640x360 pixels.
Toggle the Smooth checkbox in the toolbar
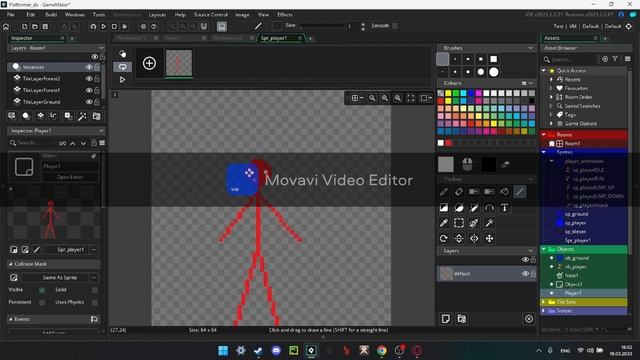tap(395, 26)
